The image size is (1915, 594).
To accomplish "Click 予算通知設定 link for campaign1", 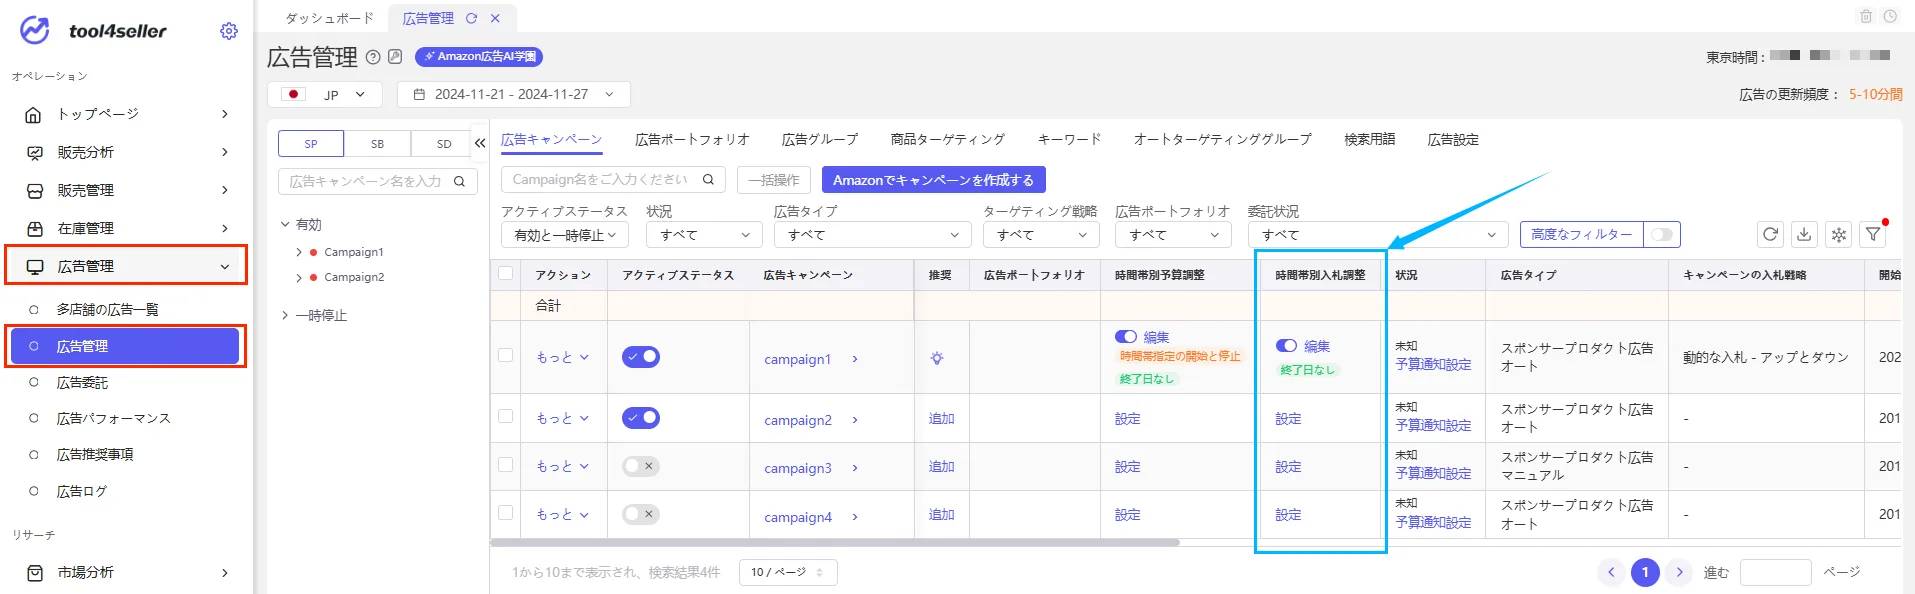I will pos(1433,364).
